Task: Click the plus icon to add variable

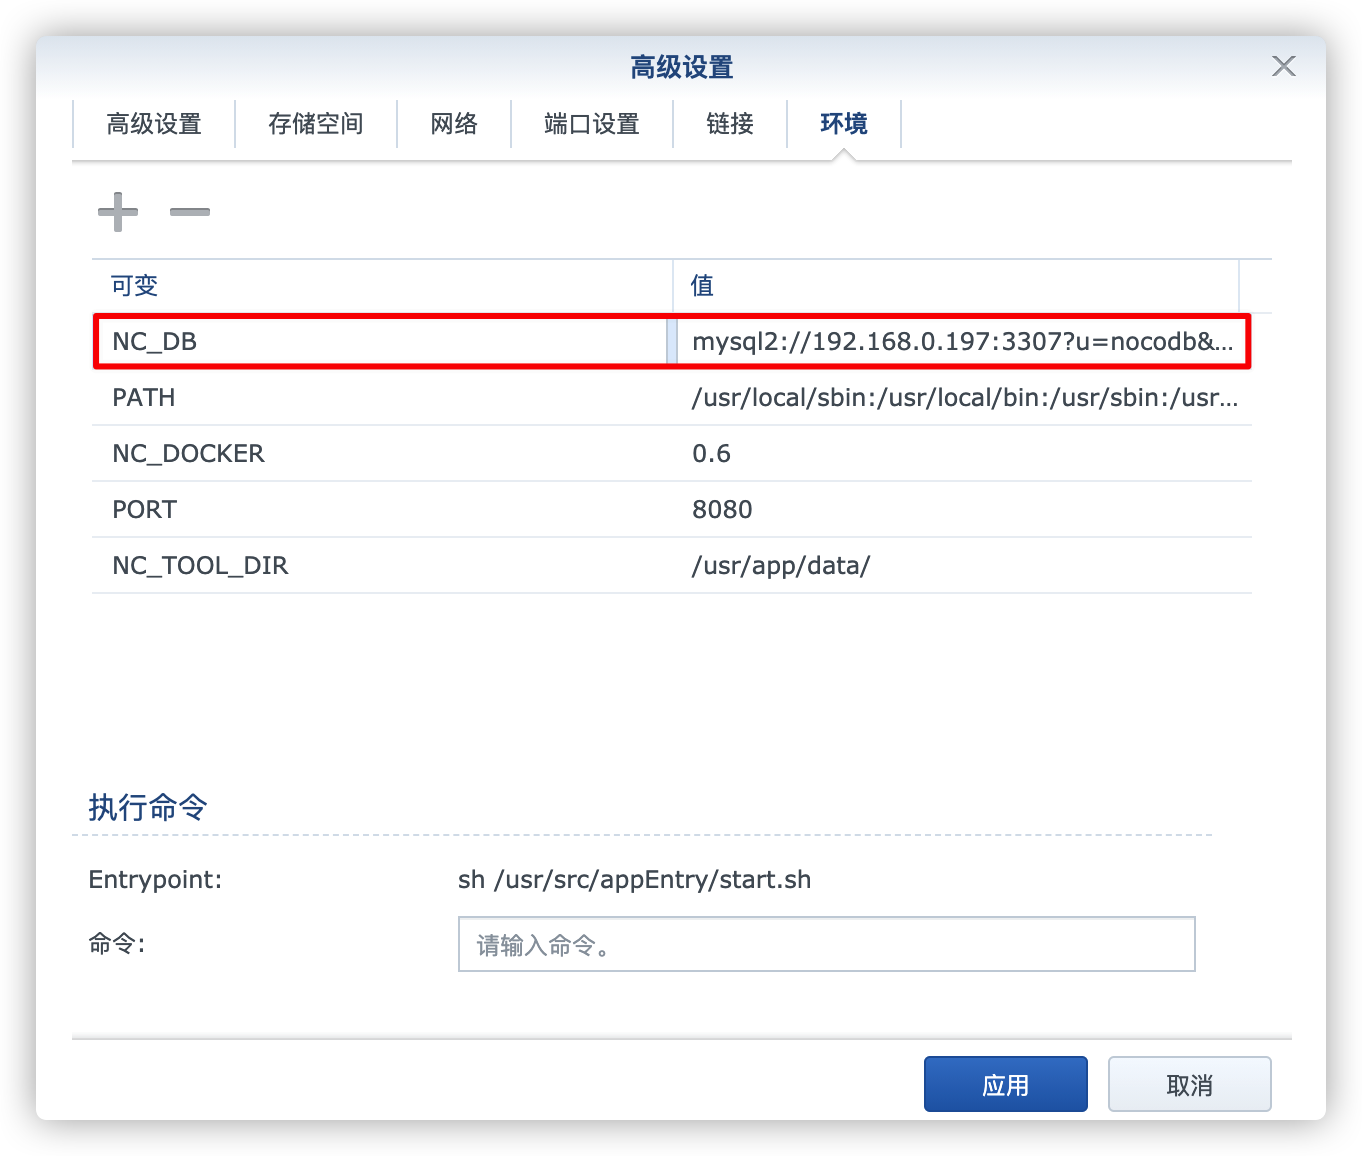Action: [118, 211]
